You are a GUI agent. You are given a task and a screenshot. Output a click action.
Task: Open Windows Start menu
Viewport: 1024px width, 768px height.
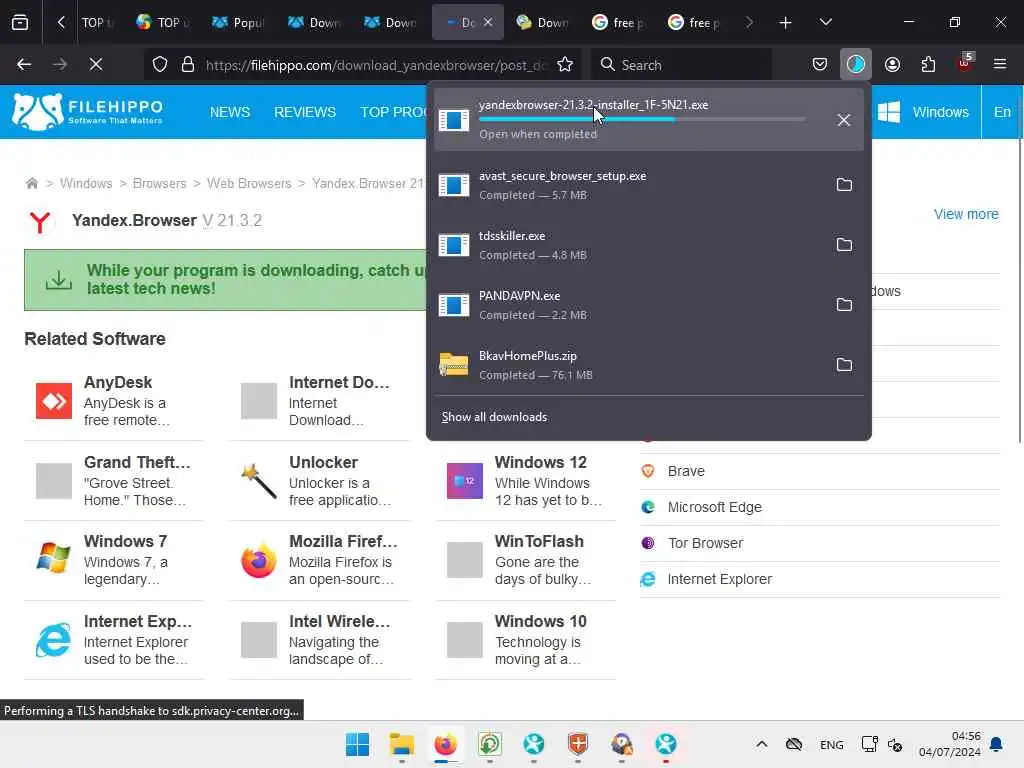[x=357, y=744]
